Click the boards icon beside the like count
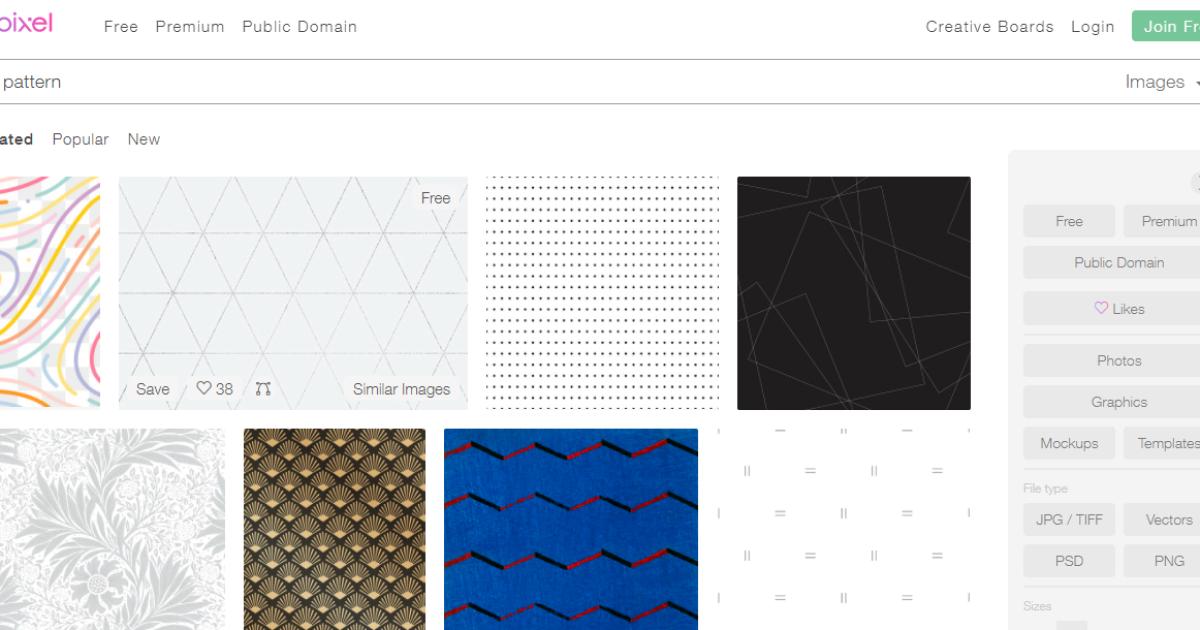1200x630 pixels. click(x=263, y=389)
